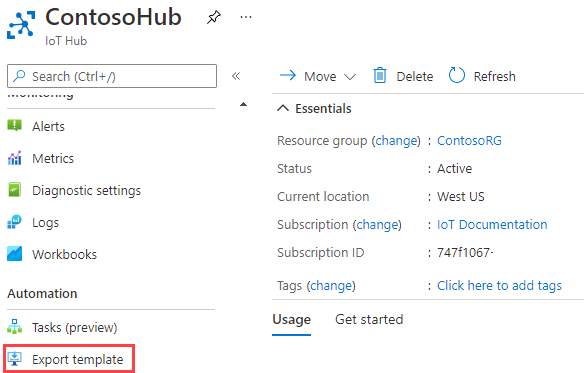
Task: Click the Refresh circular arrow icon
Action: [457, 75]
